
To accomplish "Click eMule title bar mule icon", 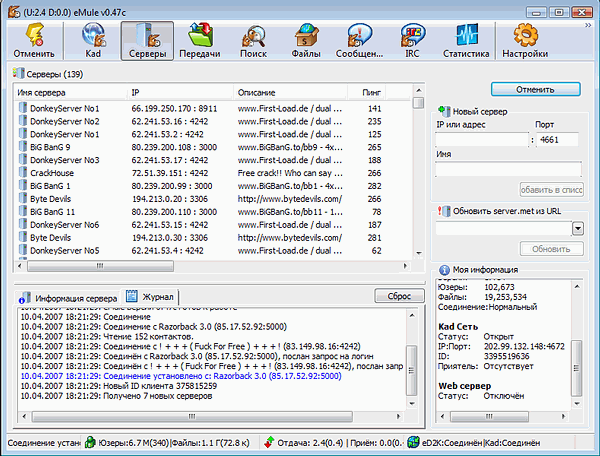I will 14,12.
